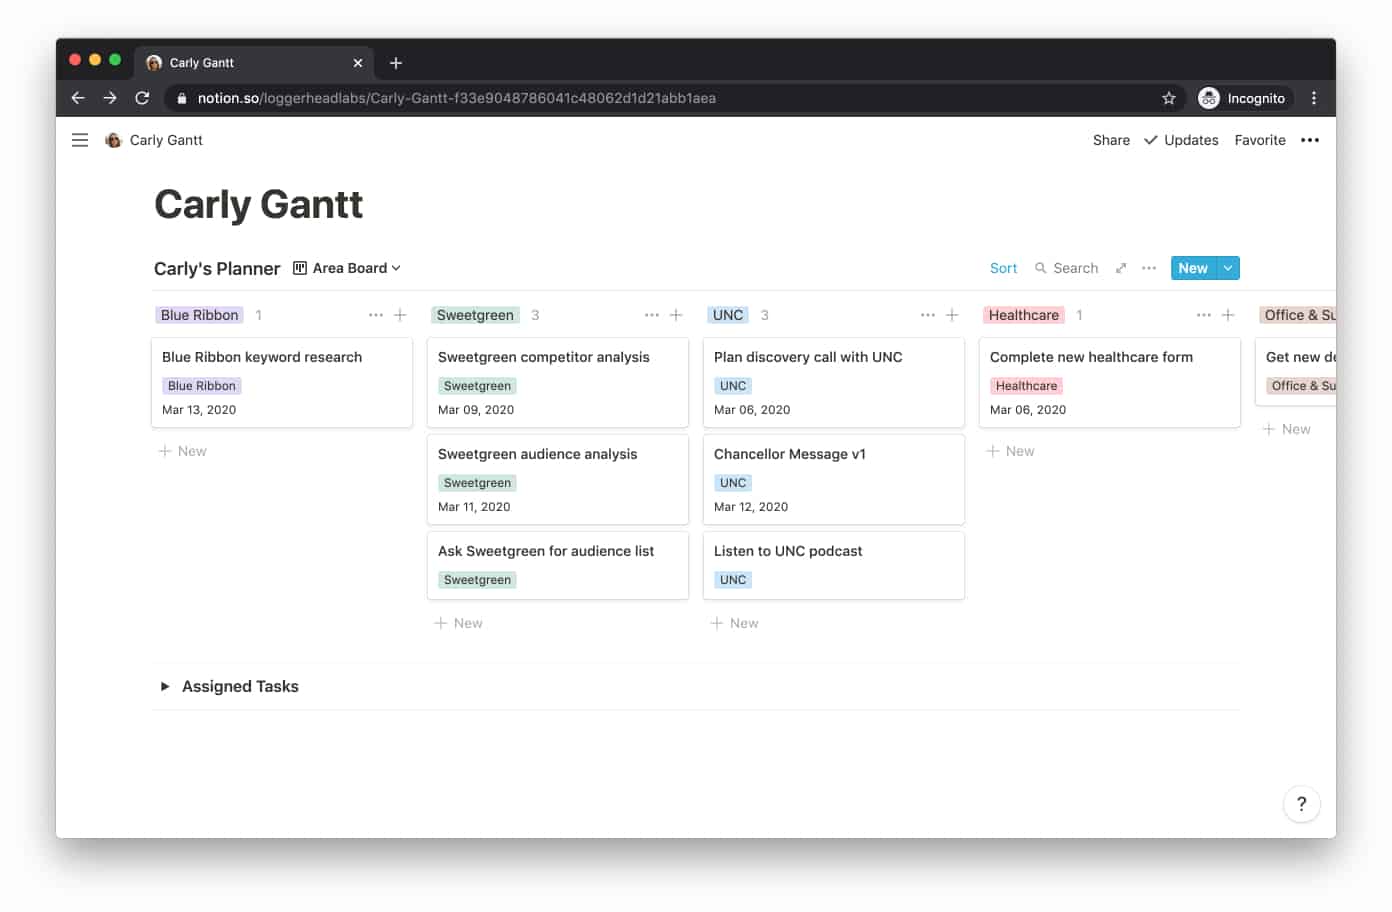
Task: Open the Blue Ribbon column ellipsis menu
Action: (375, 314)
